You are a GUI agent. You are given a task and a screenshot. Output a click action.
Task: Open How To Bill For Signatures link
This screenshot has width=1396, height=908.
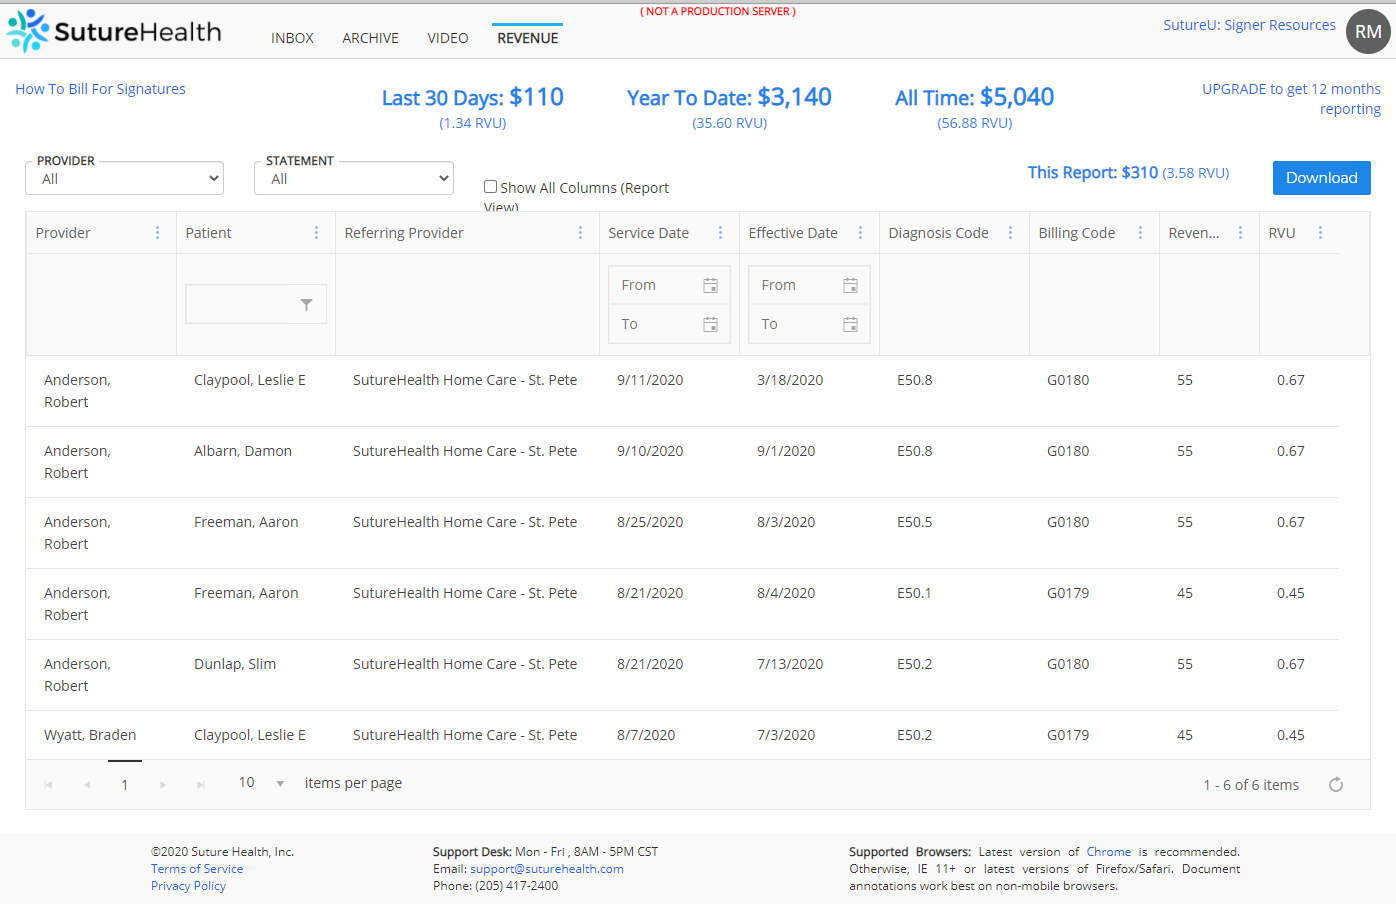click(x=100, y=89)
